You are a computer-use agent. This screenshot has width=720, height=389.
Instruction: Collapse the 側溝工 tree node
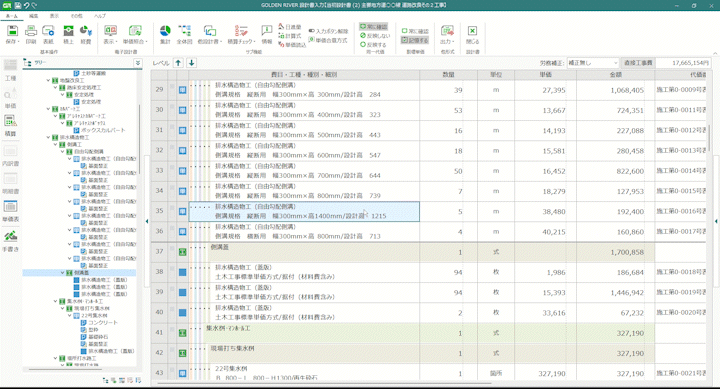pos(56,144)
